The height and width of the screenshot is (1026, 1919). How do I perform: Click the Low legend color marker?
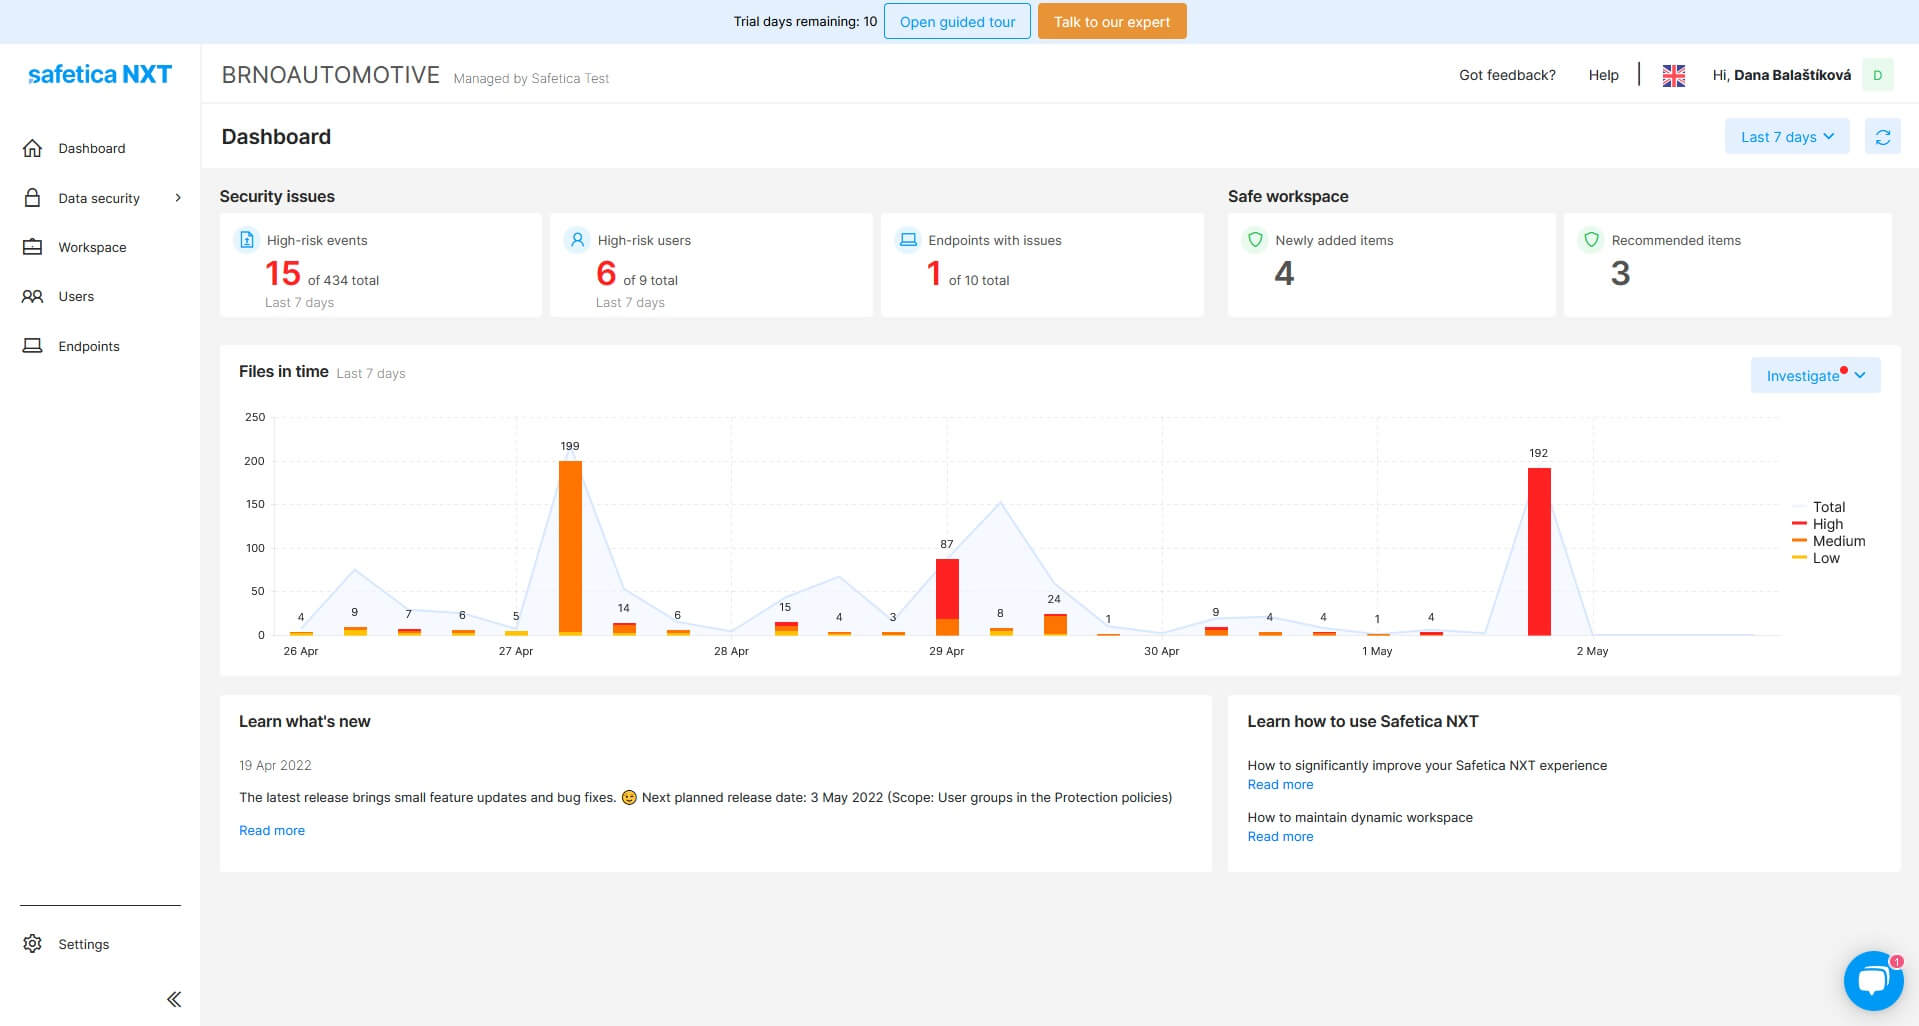[x=1799, y=557]
